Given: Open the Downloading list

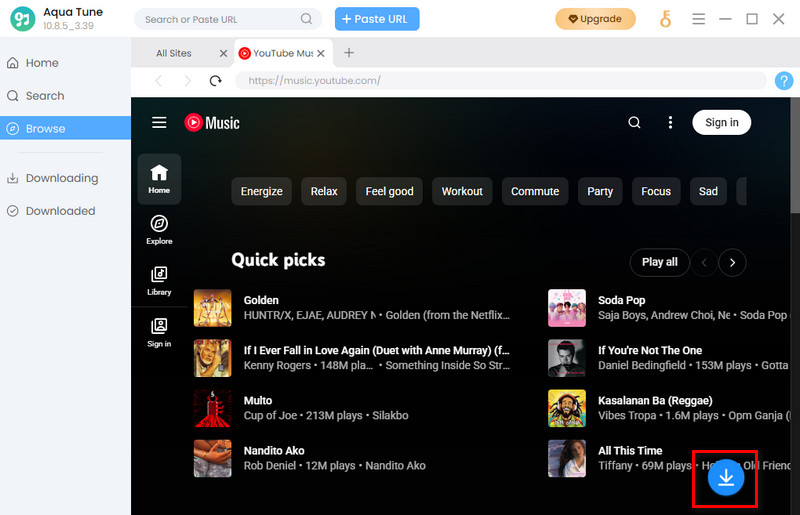Looking at the screenshot, I should (x=65, y=178).
